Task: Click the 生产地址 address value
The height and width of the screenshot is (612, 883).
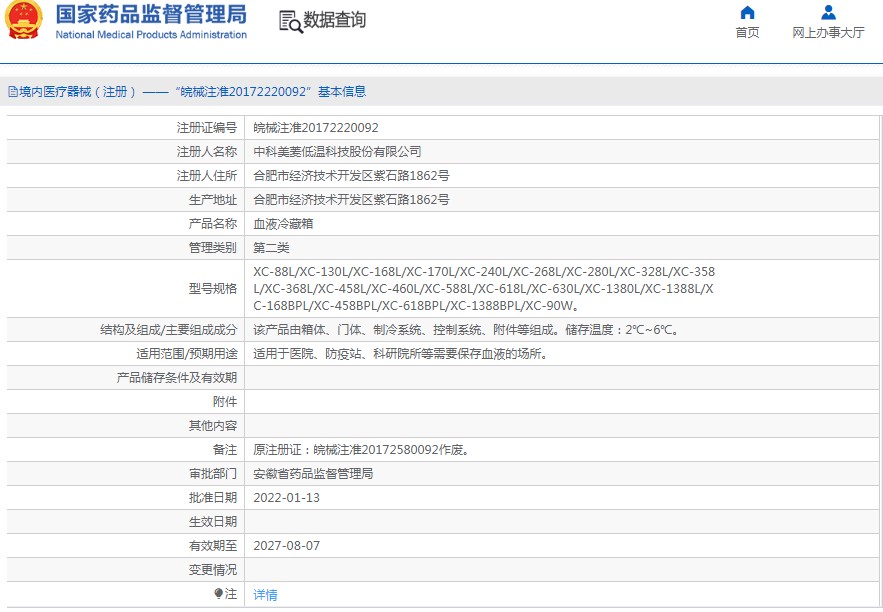Action: click(351, 199)
